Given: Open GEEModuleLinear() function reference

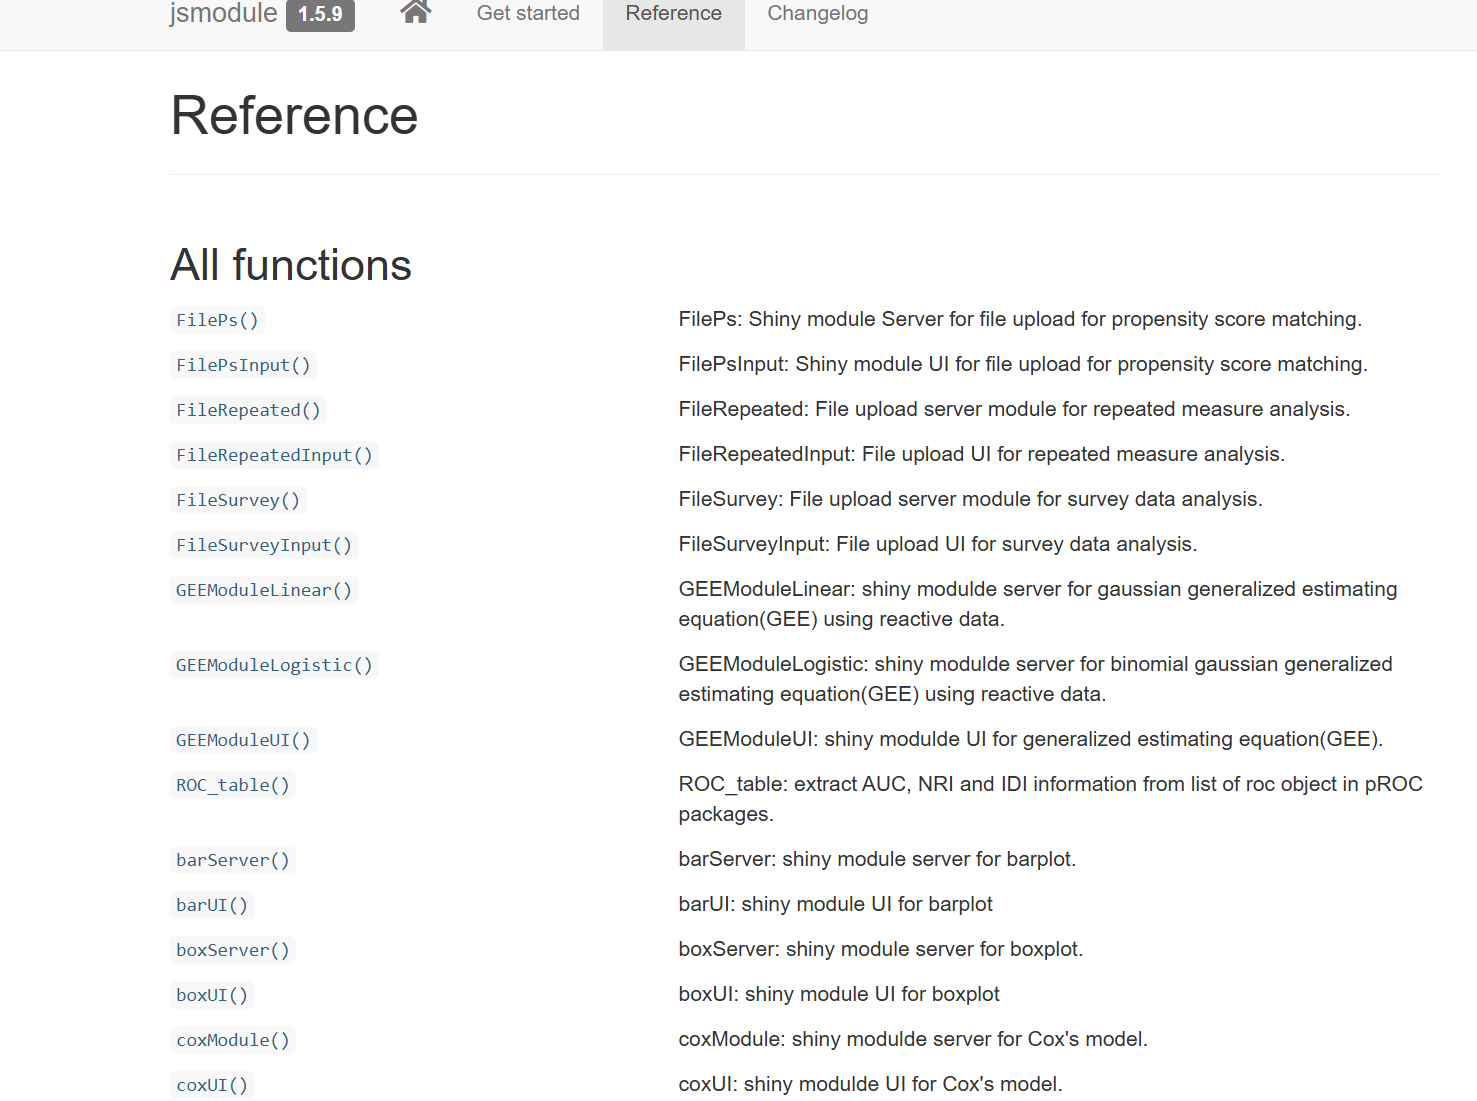Looking at the screenshot, I should (264, 590).
